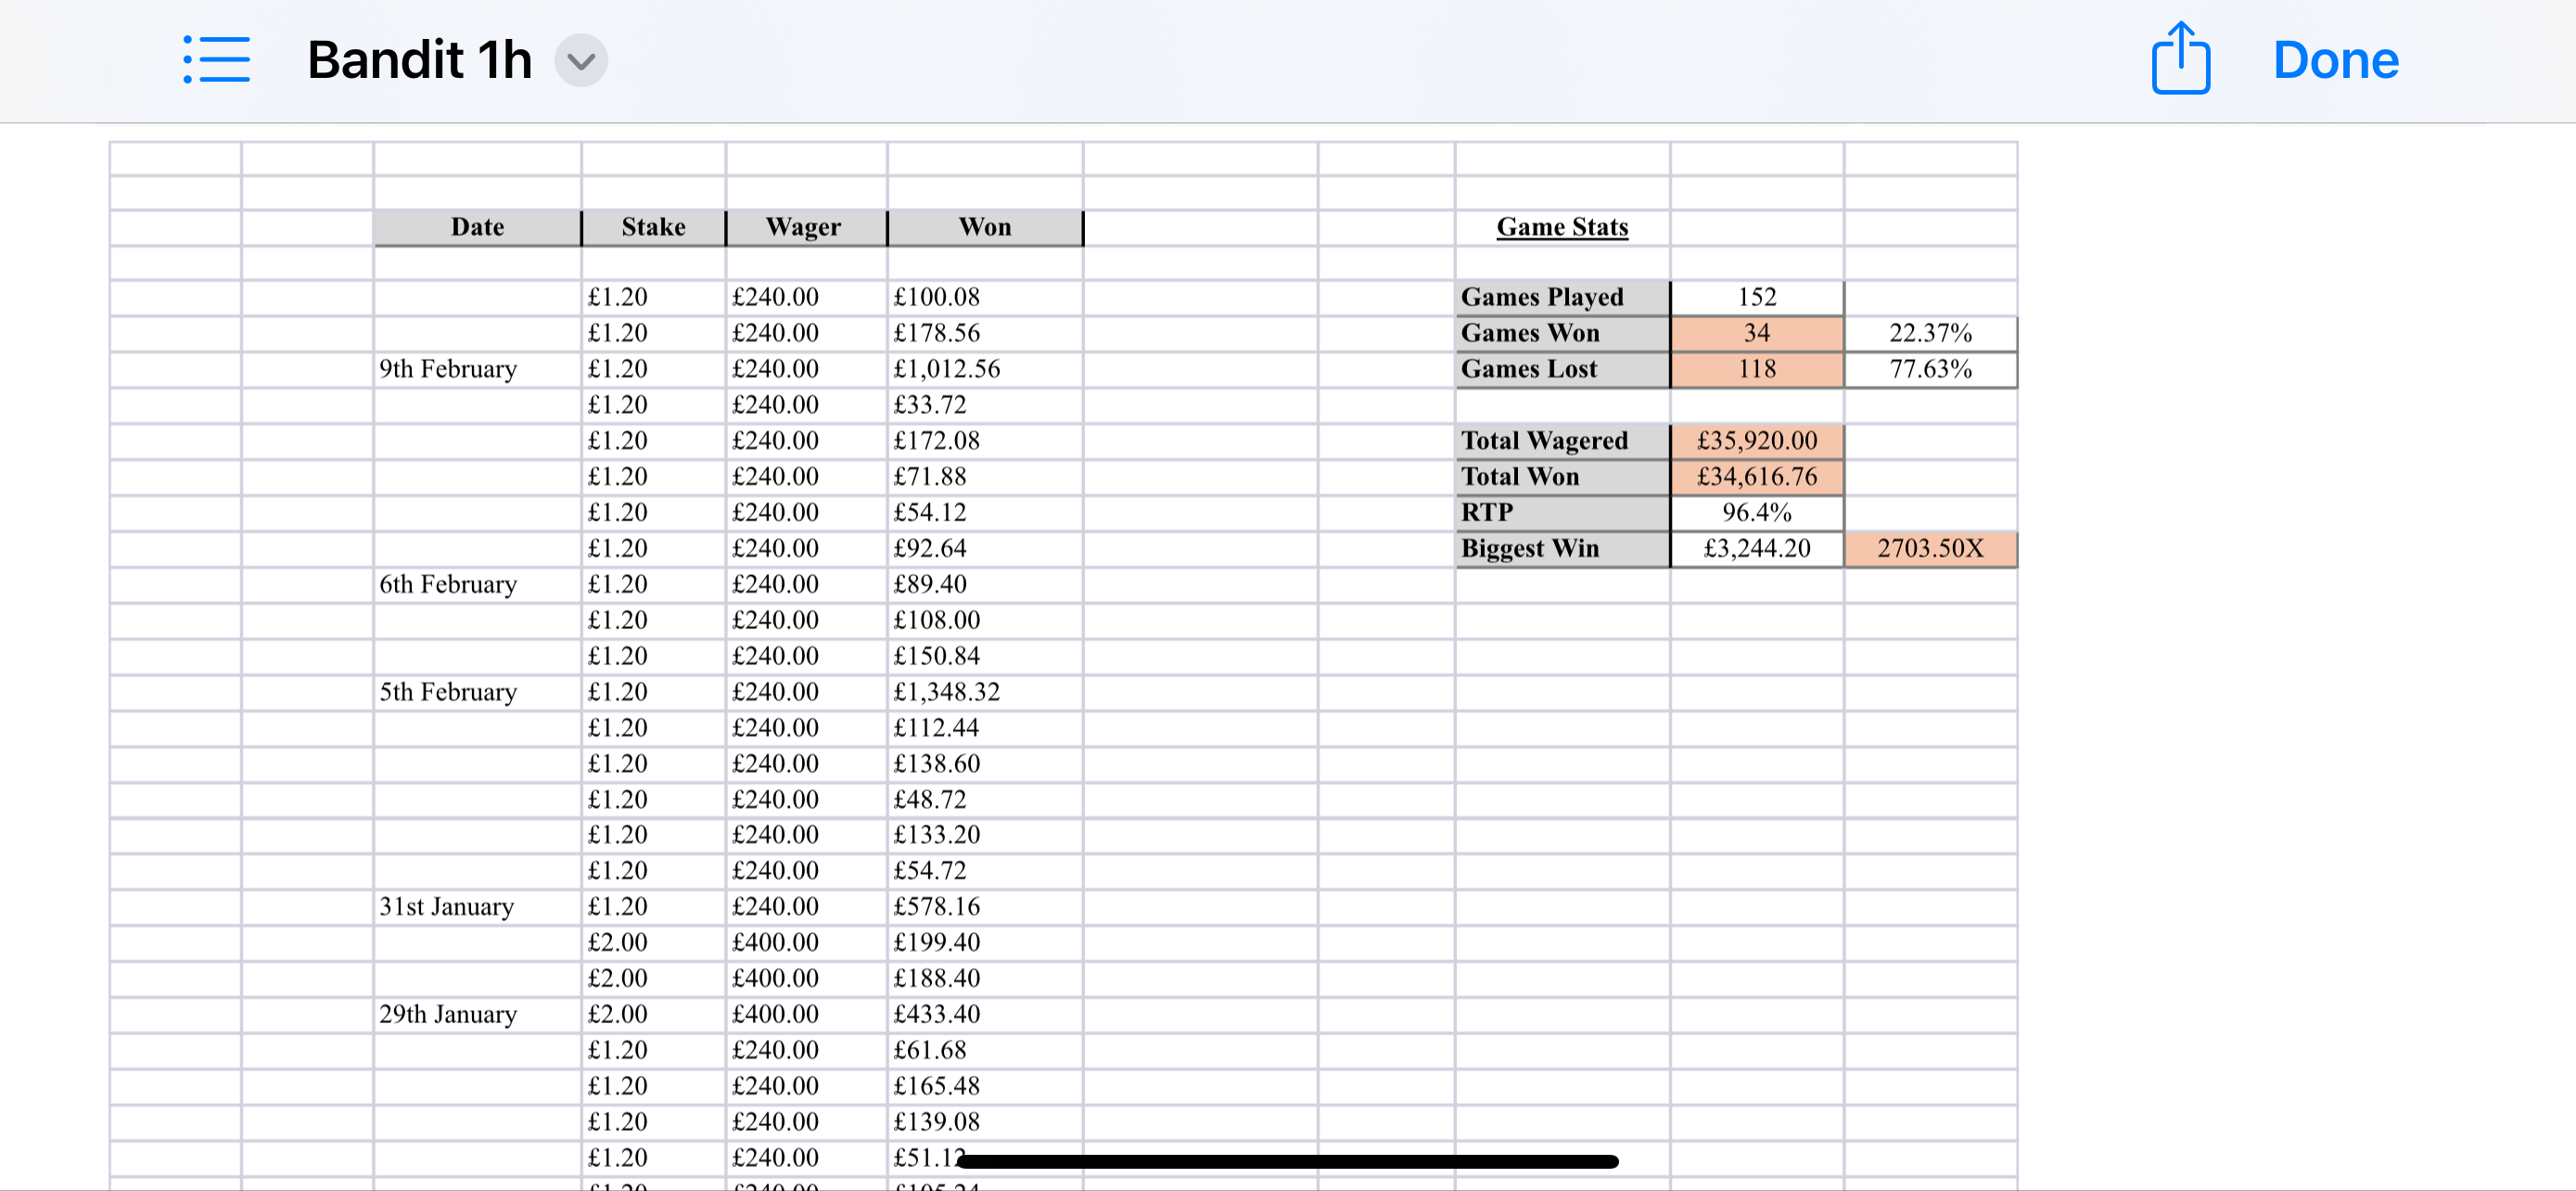
Task: Select the Wager column header
Action: click(805, 227)
